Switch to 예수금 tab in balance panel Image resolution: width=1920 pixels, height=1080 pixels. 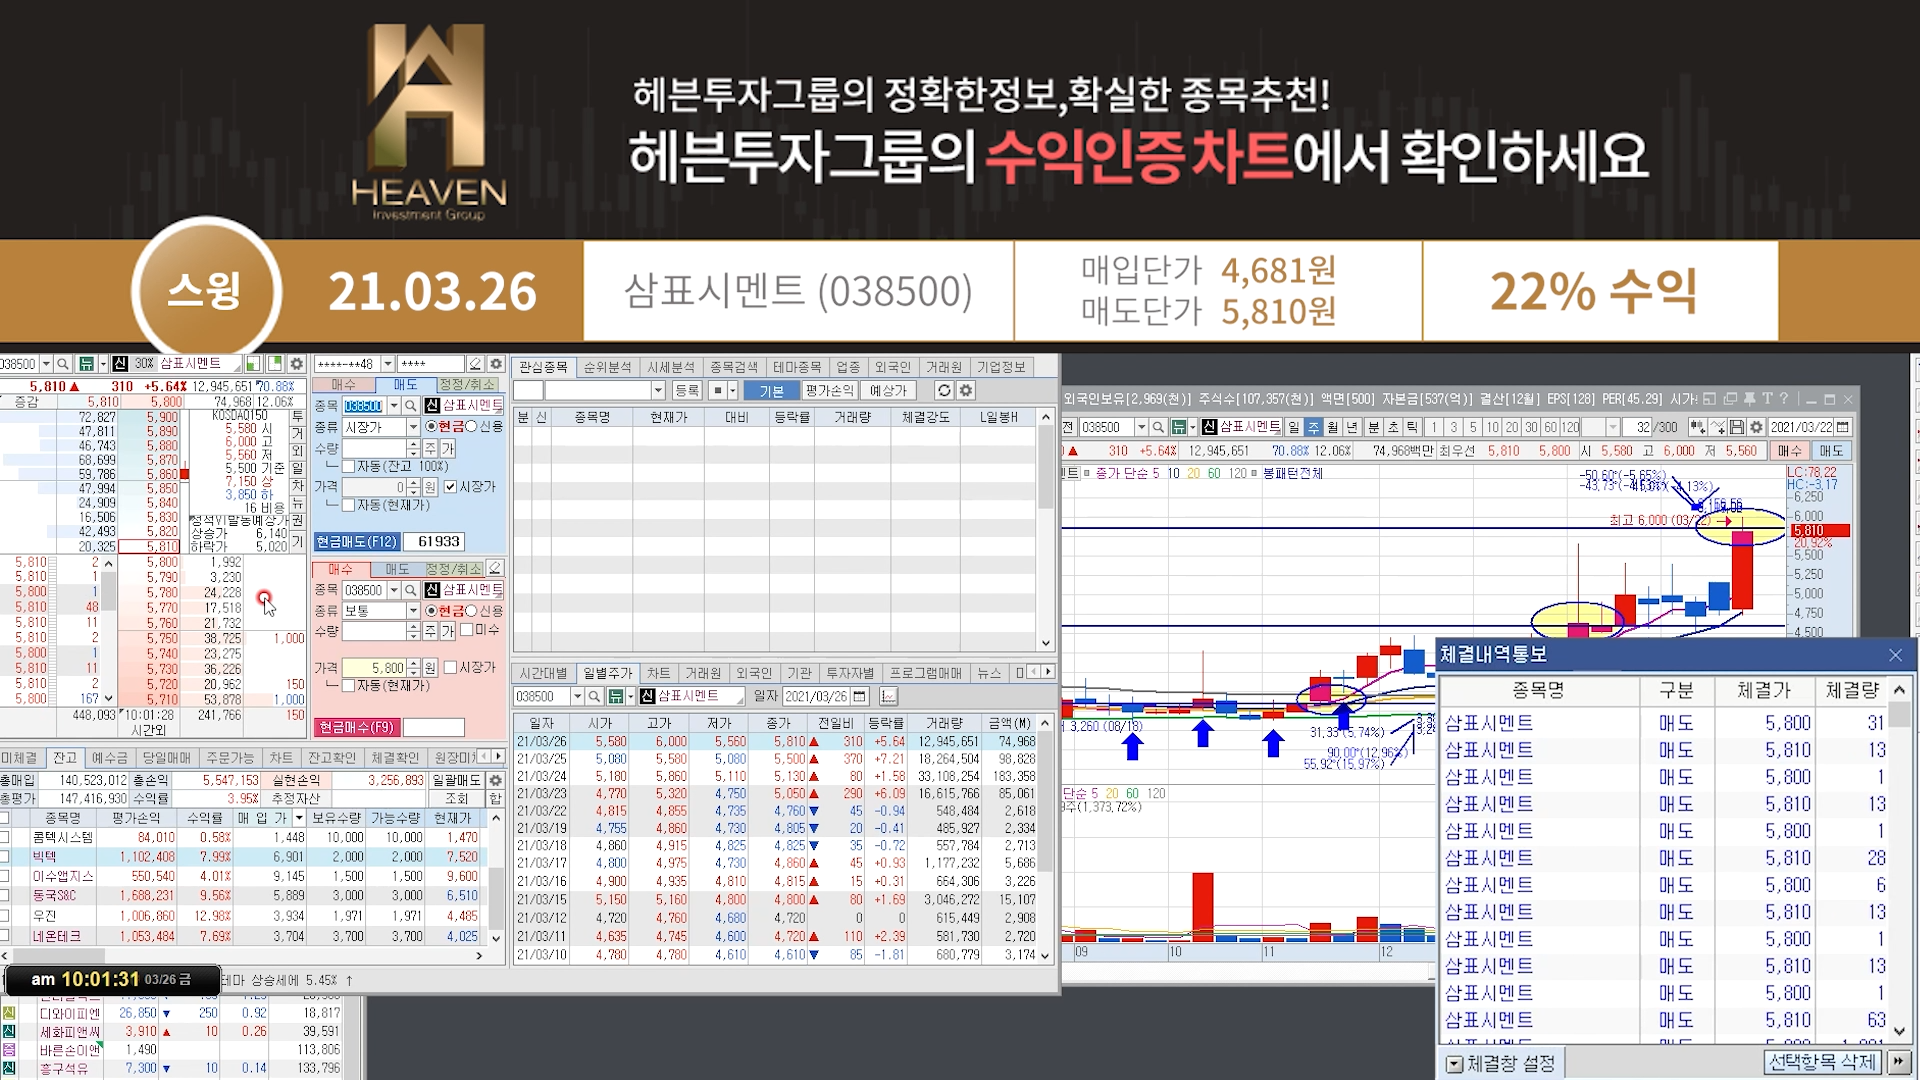click(x=109, y=758)
